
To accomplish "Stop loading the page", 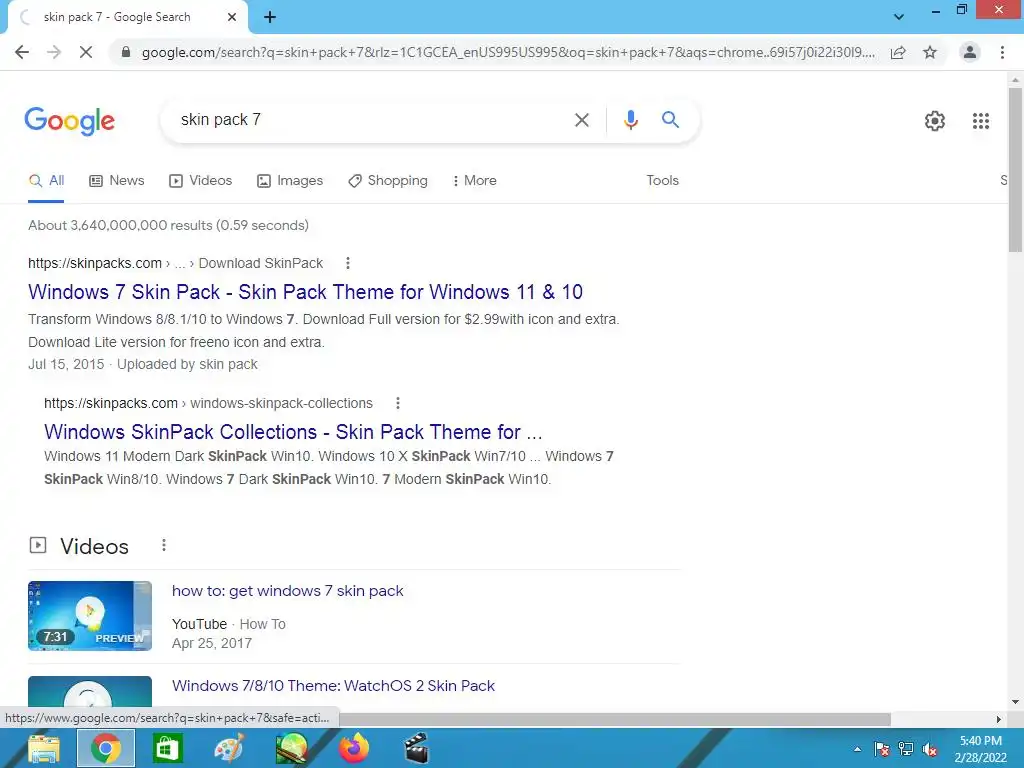I will pos(86,52).
